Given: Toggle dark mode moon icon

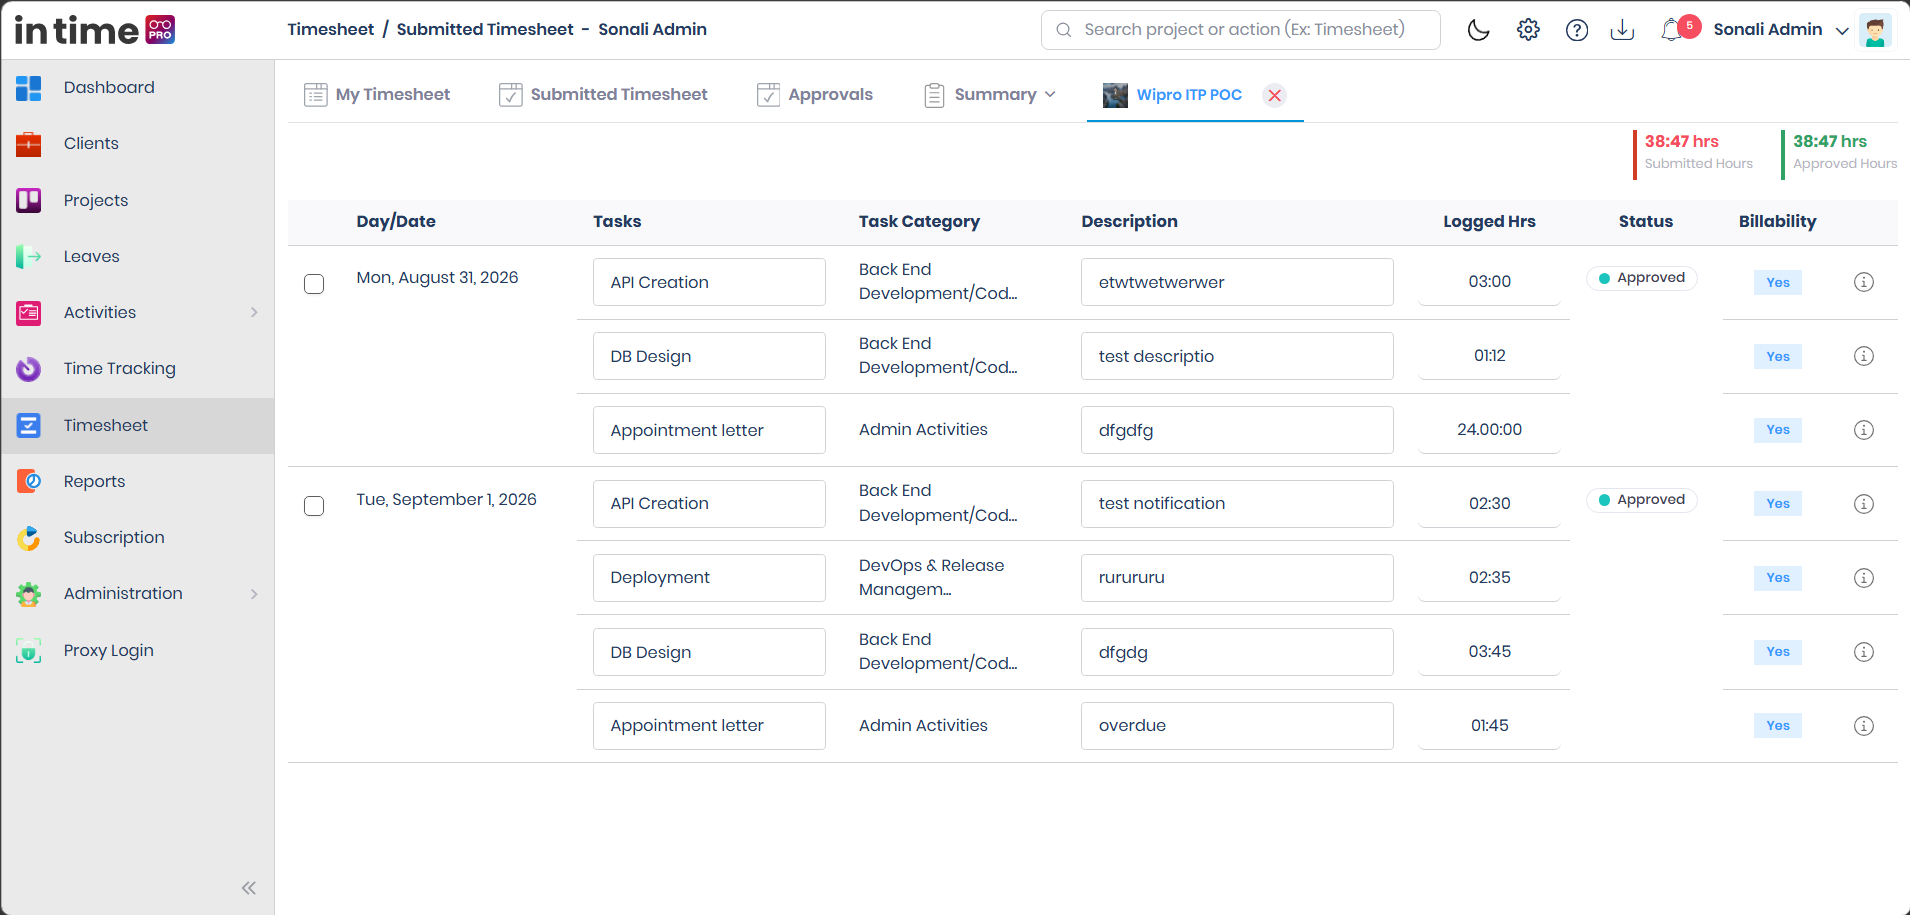Looking at the screenshot, I should [x=1478, y=30].
